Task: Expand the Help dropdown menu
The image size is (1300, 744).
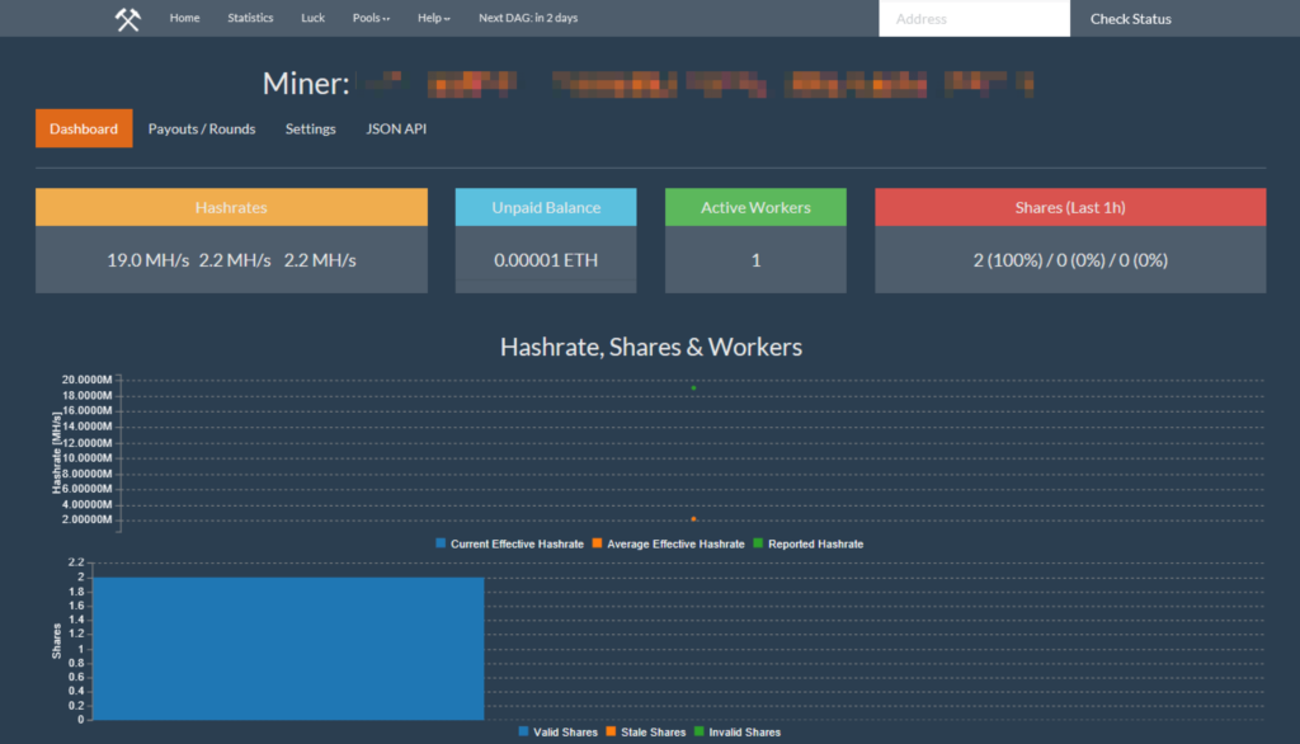Action: [434, 18]
